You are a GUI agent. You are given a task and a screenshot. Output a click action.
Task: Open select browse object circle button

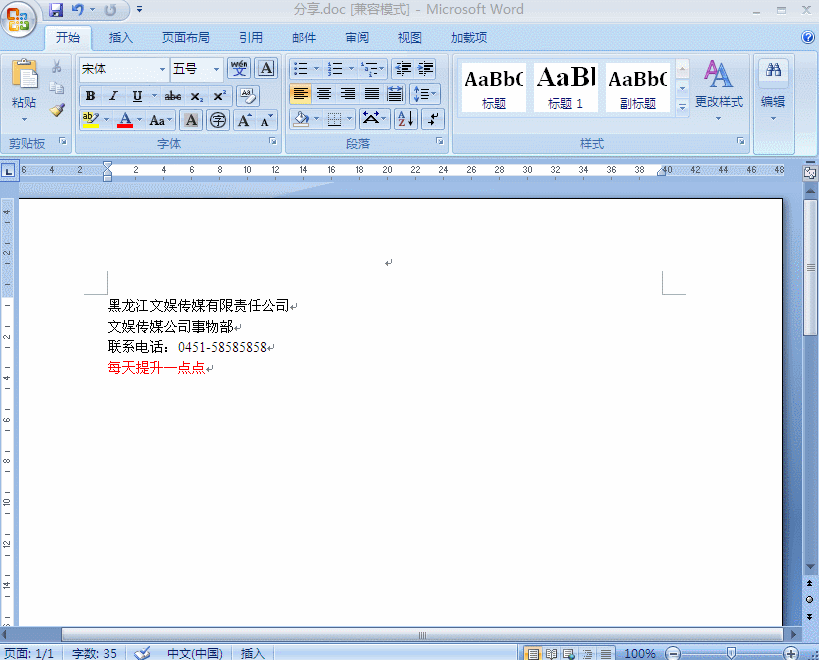pyautogui.click(x=810, y=599)
